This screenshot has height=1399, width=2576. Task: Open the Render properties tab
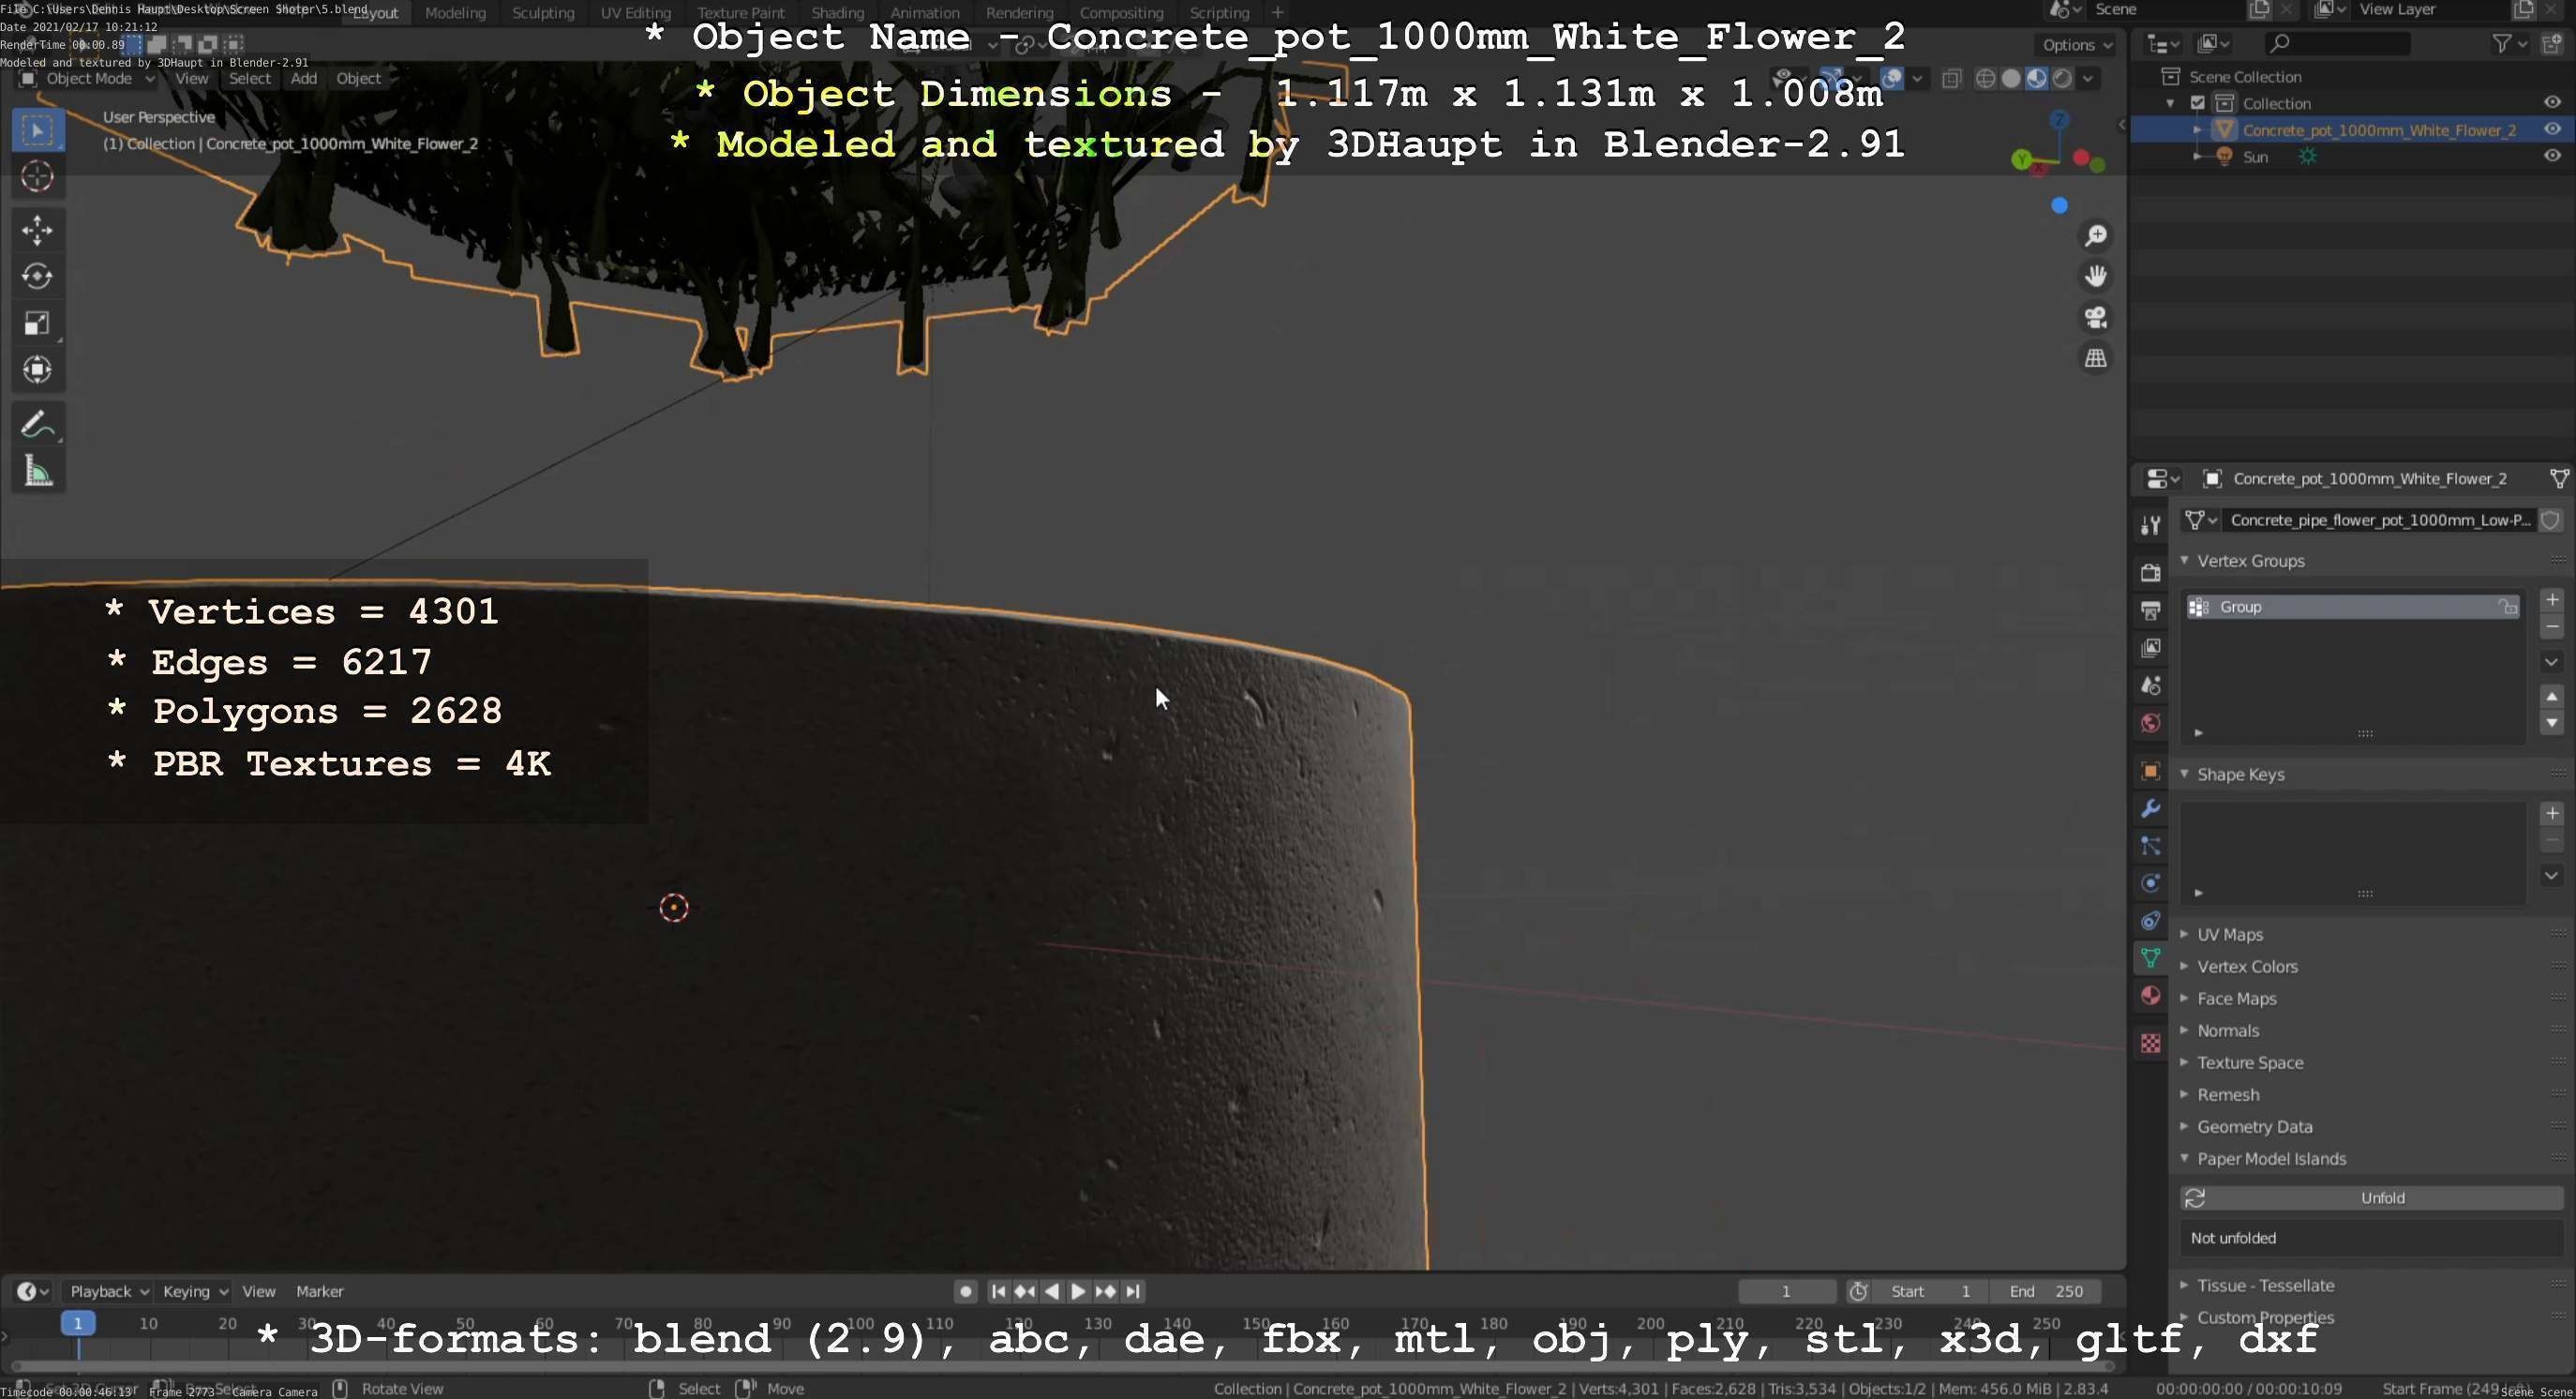2150,573
